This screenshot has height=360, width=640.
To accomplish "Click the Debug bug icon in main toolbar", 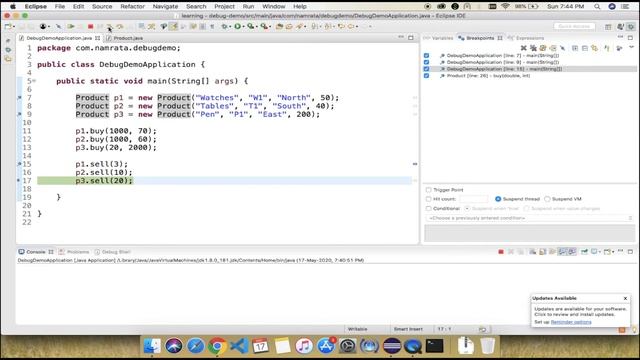I will pyautogui.click(x=224, y=27).
